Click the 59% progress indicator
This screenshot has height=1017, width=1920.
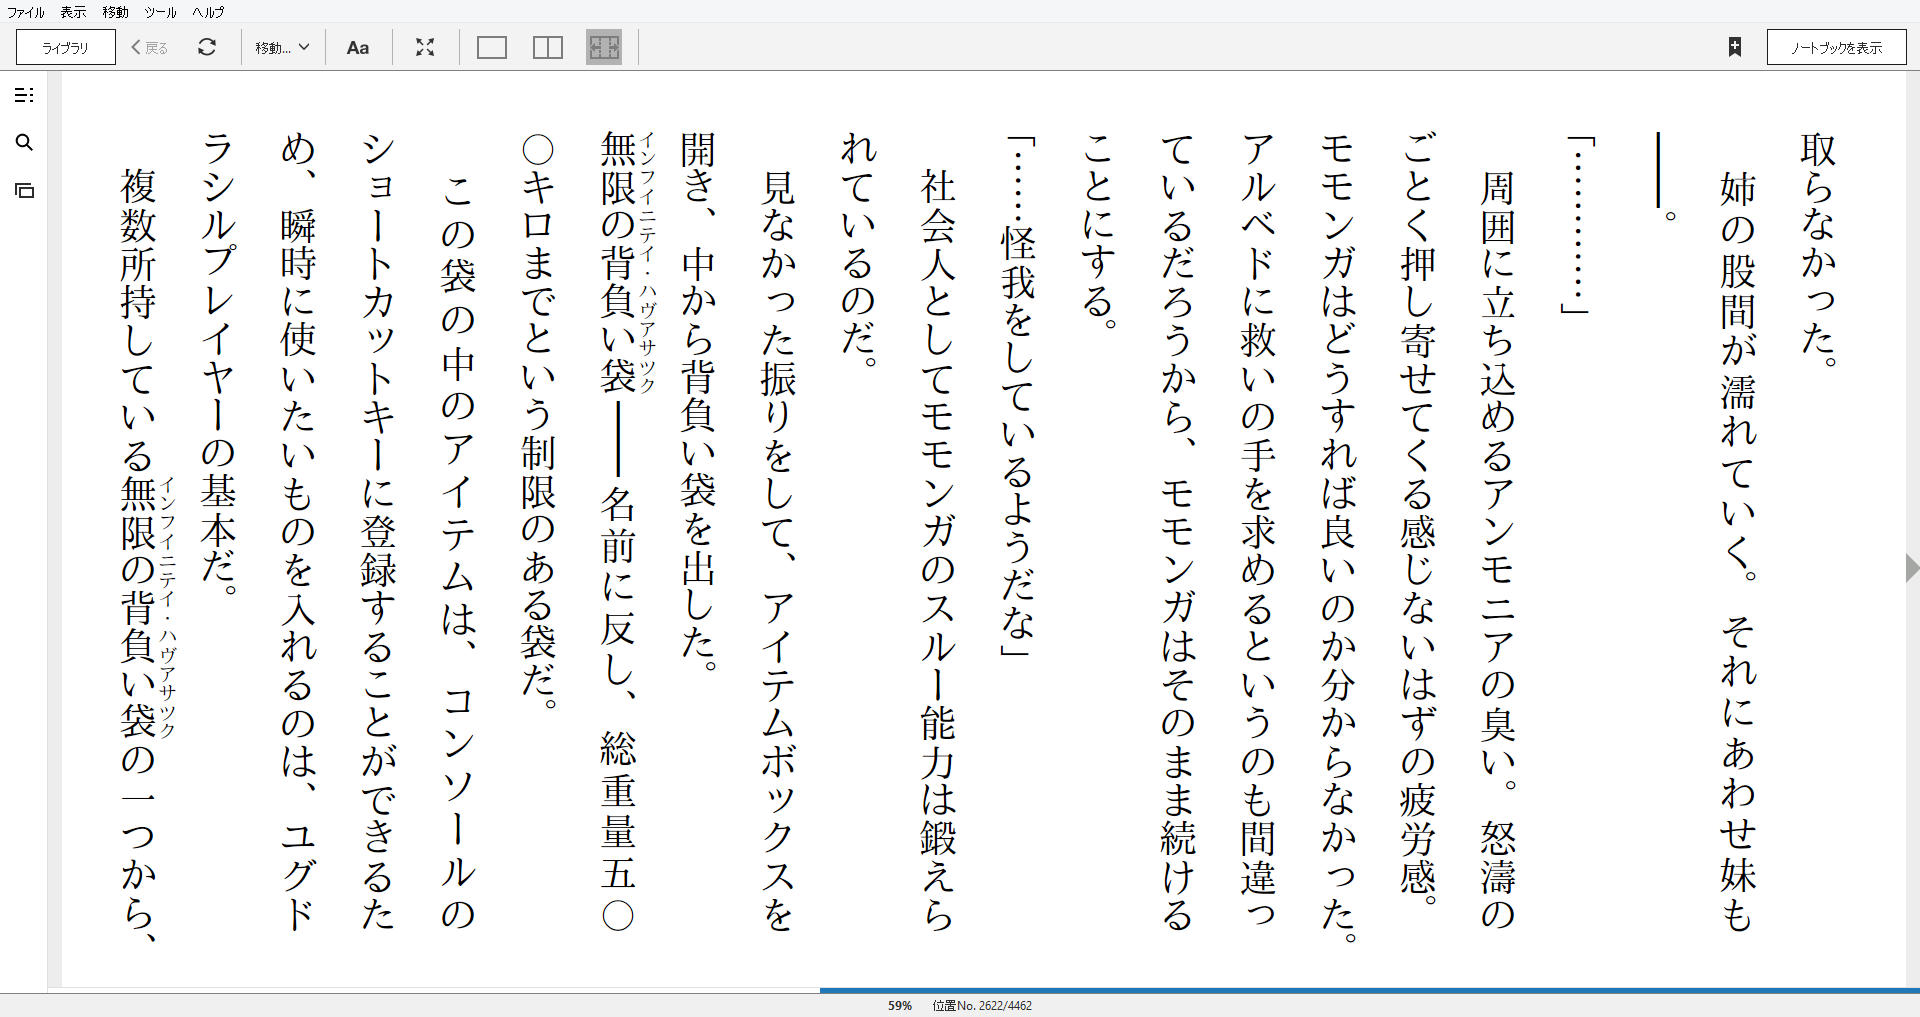[900, 1006]
